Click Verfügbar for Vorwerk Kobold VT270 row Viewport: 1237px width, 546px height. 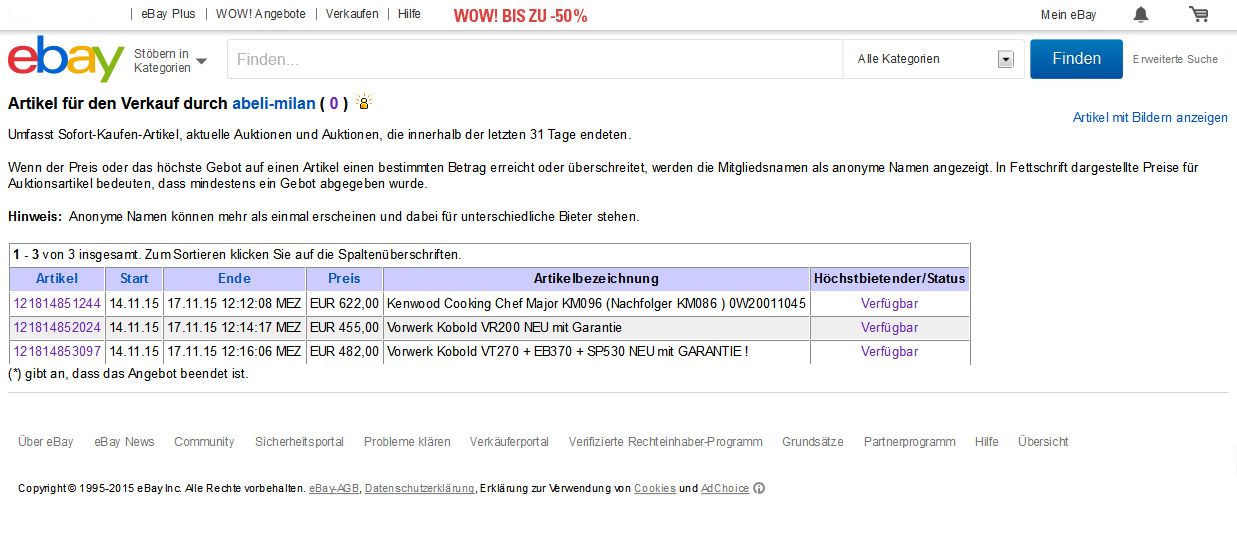889,351
